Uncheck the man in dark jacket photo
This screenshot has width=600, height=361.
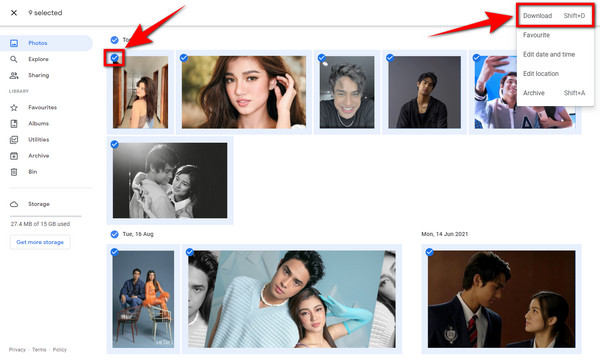(x=390, y=58)
